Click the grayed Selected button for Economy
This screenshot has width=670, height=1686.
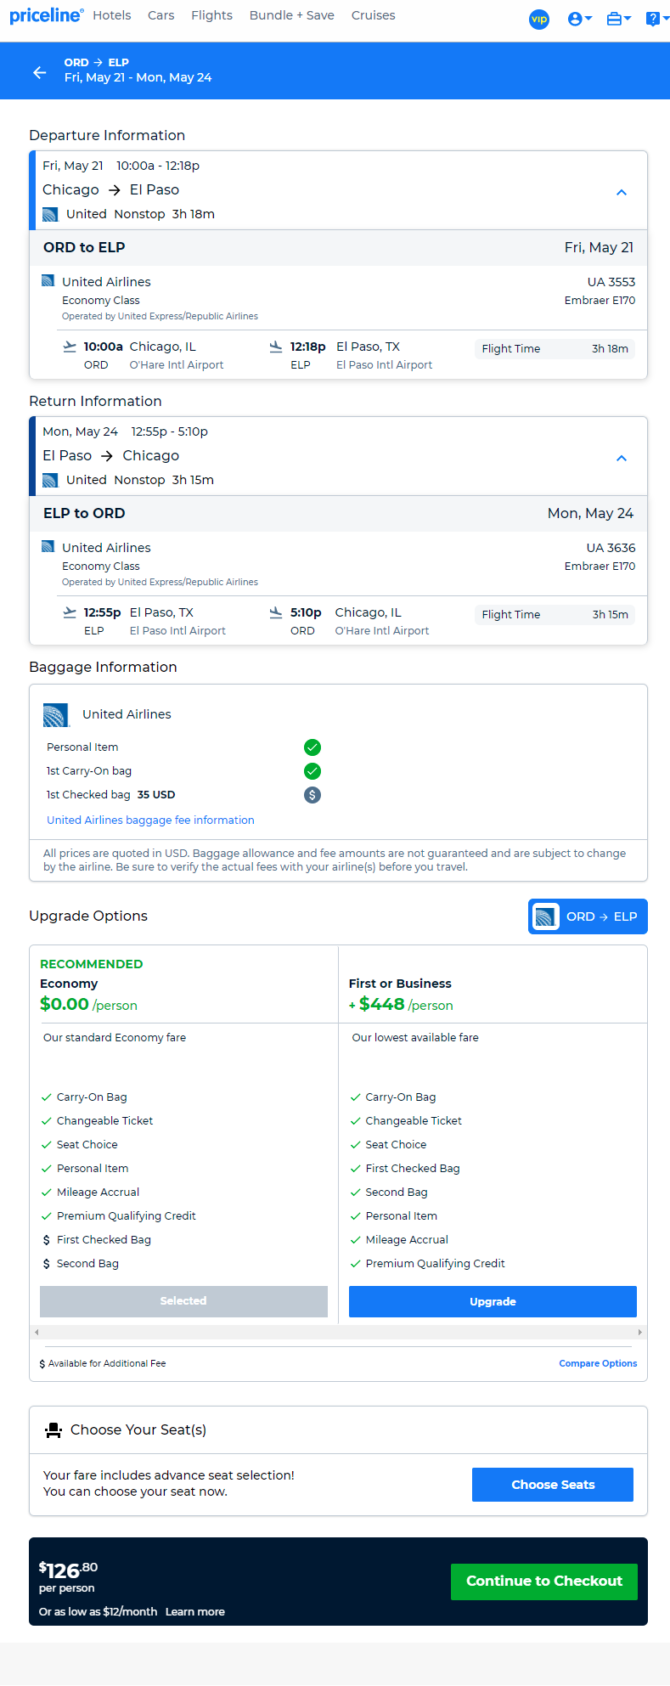click(x=183, y=1301)
